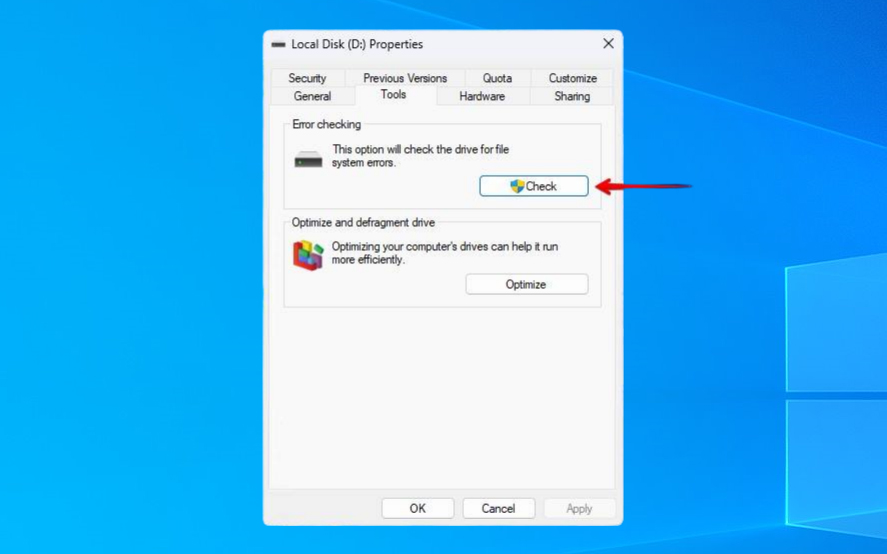Click the Optimize button
Viewport: 887px width, 554px height.
click(526, 285)
